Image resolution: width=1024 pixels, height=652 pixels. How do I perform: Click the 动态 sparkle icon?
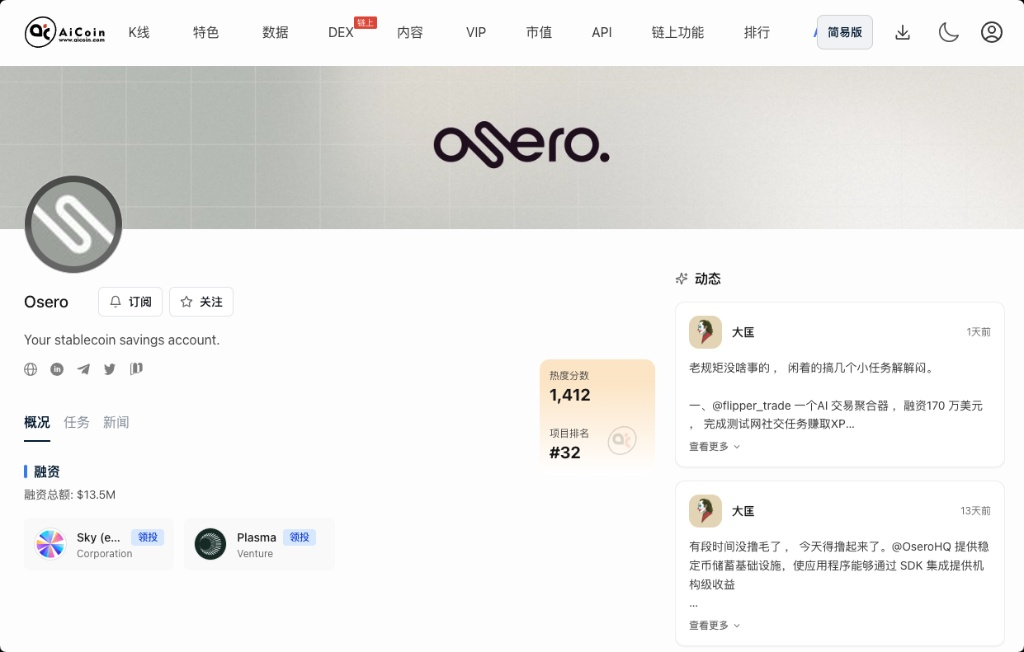tap(681, 279)
